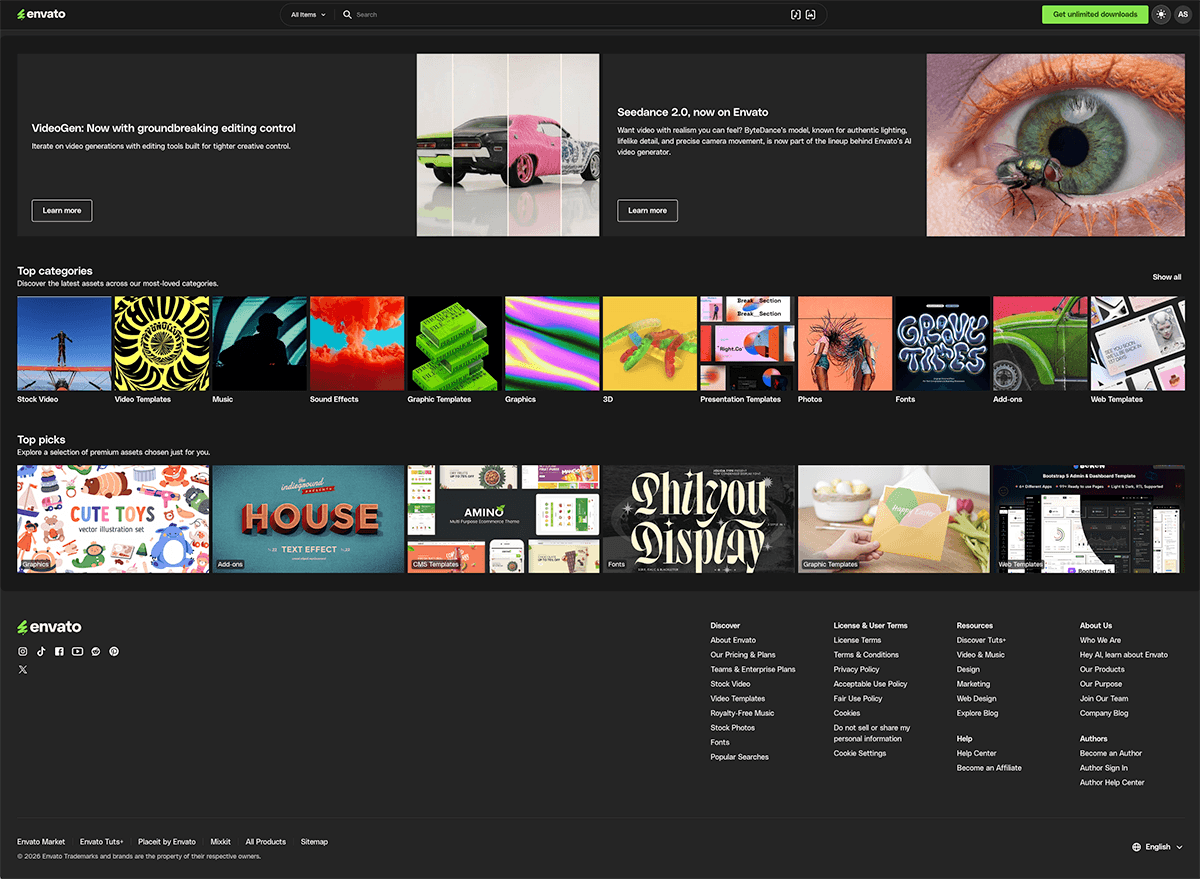Open the License Terms link
The image size is (1200, 879).
click(857, 640)
